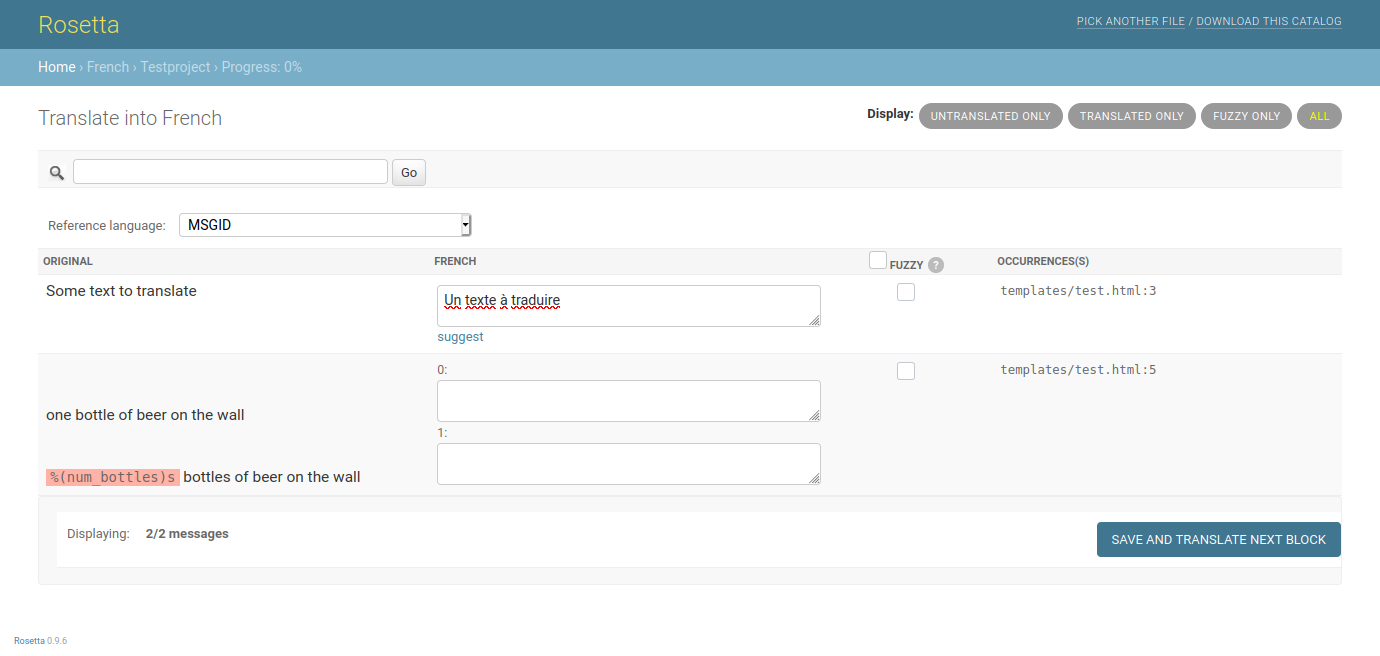Mark 'Some text to translate' as fuzzy

(906, 292)
